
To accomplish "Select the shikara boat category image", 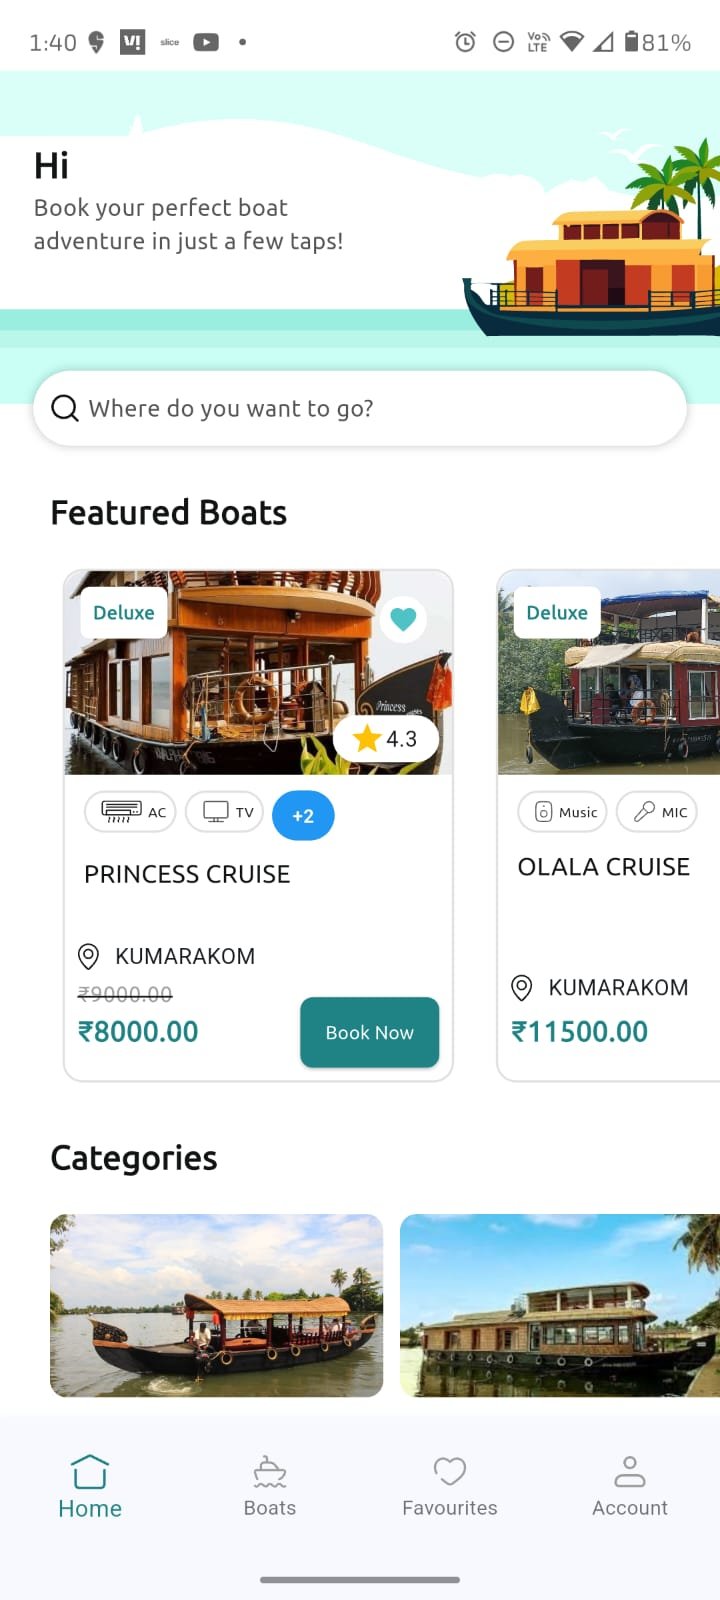I will coord(216,1305).
